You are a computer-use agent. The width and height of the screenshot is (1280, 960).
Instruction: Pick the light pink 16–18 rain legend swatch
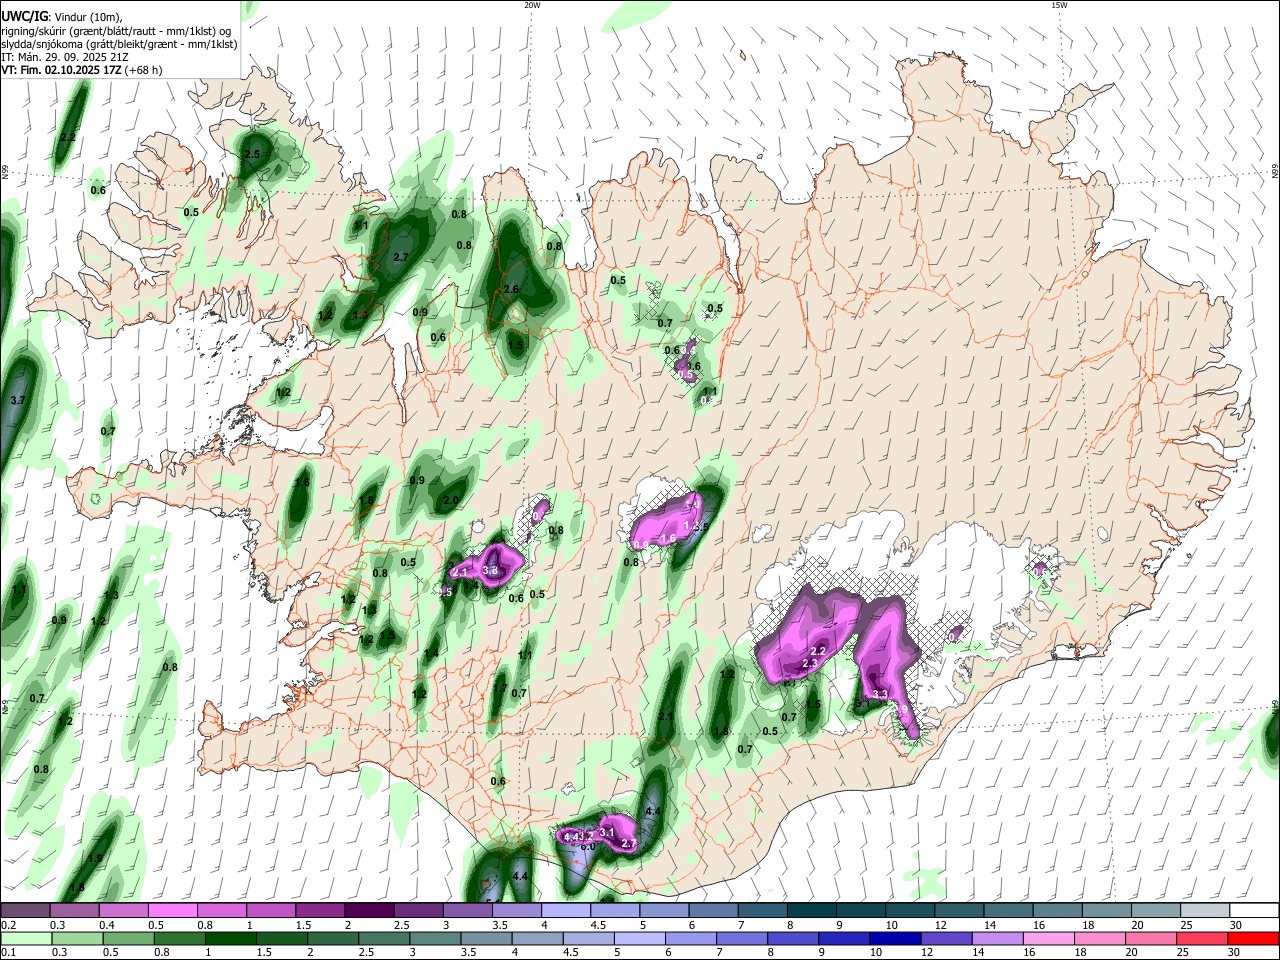[1050, 939]
